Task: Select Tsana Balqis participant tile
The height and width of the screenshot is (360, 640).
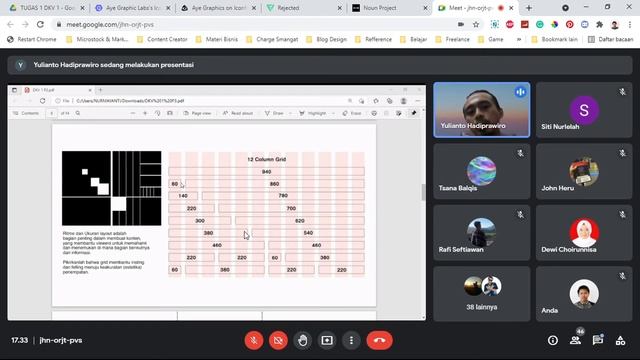Action: point(482,171)
